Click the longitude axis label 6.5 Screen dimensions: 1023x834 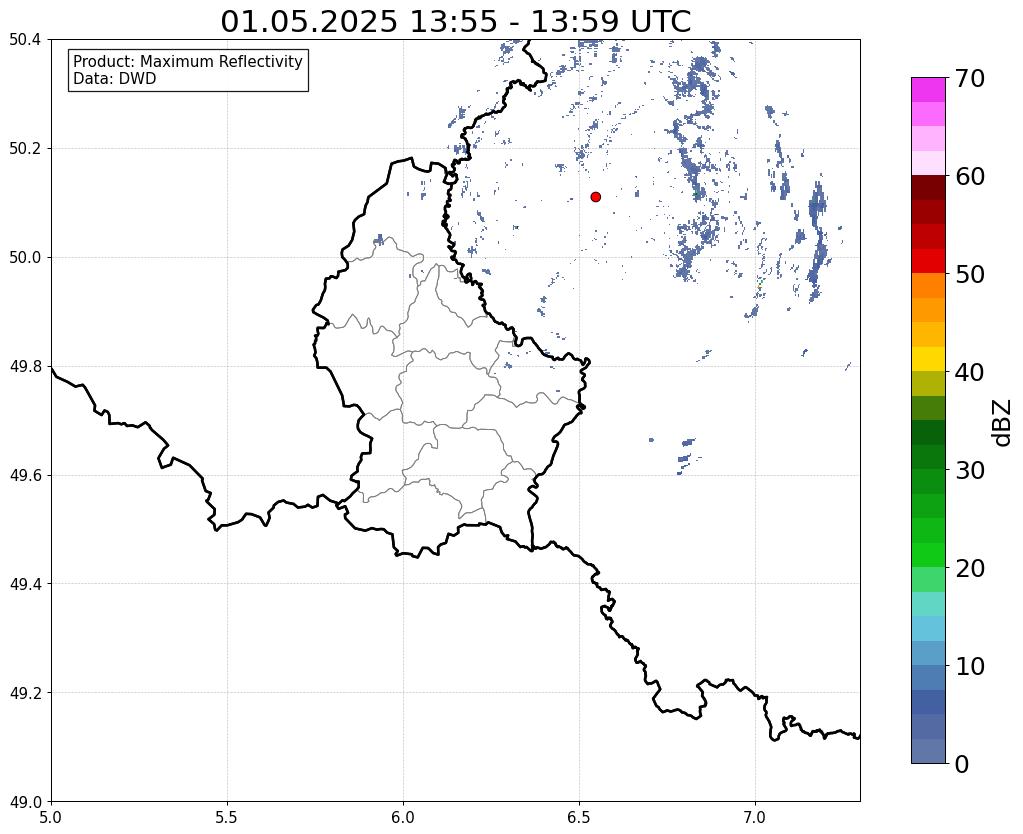pyautogui.click(x=579, y=817)
